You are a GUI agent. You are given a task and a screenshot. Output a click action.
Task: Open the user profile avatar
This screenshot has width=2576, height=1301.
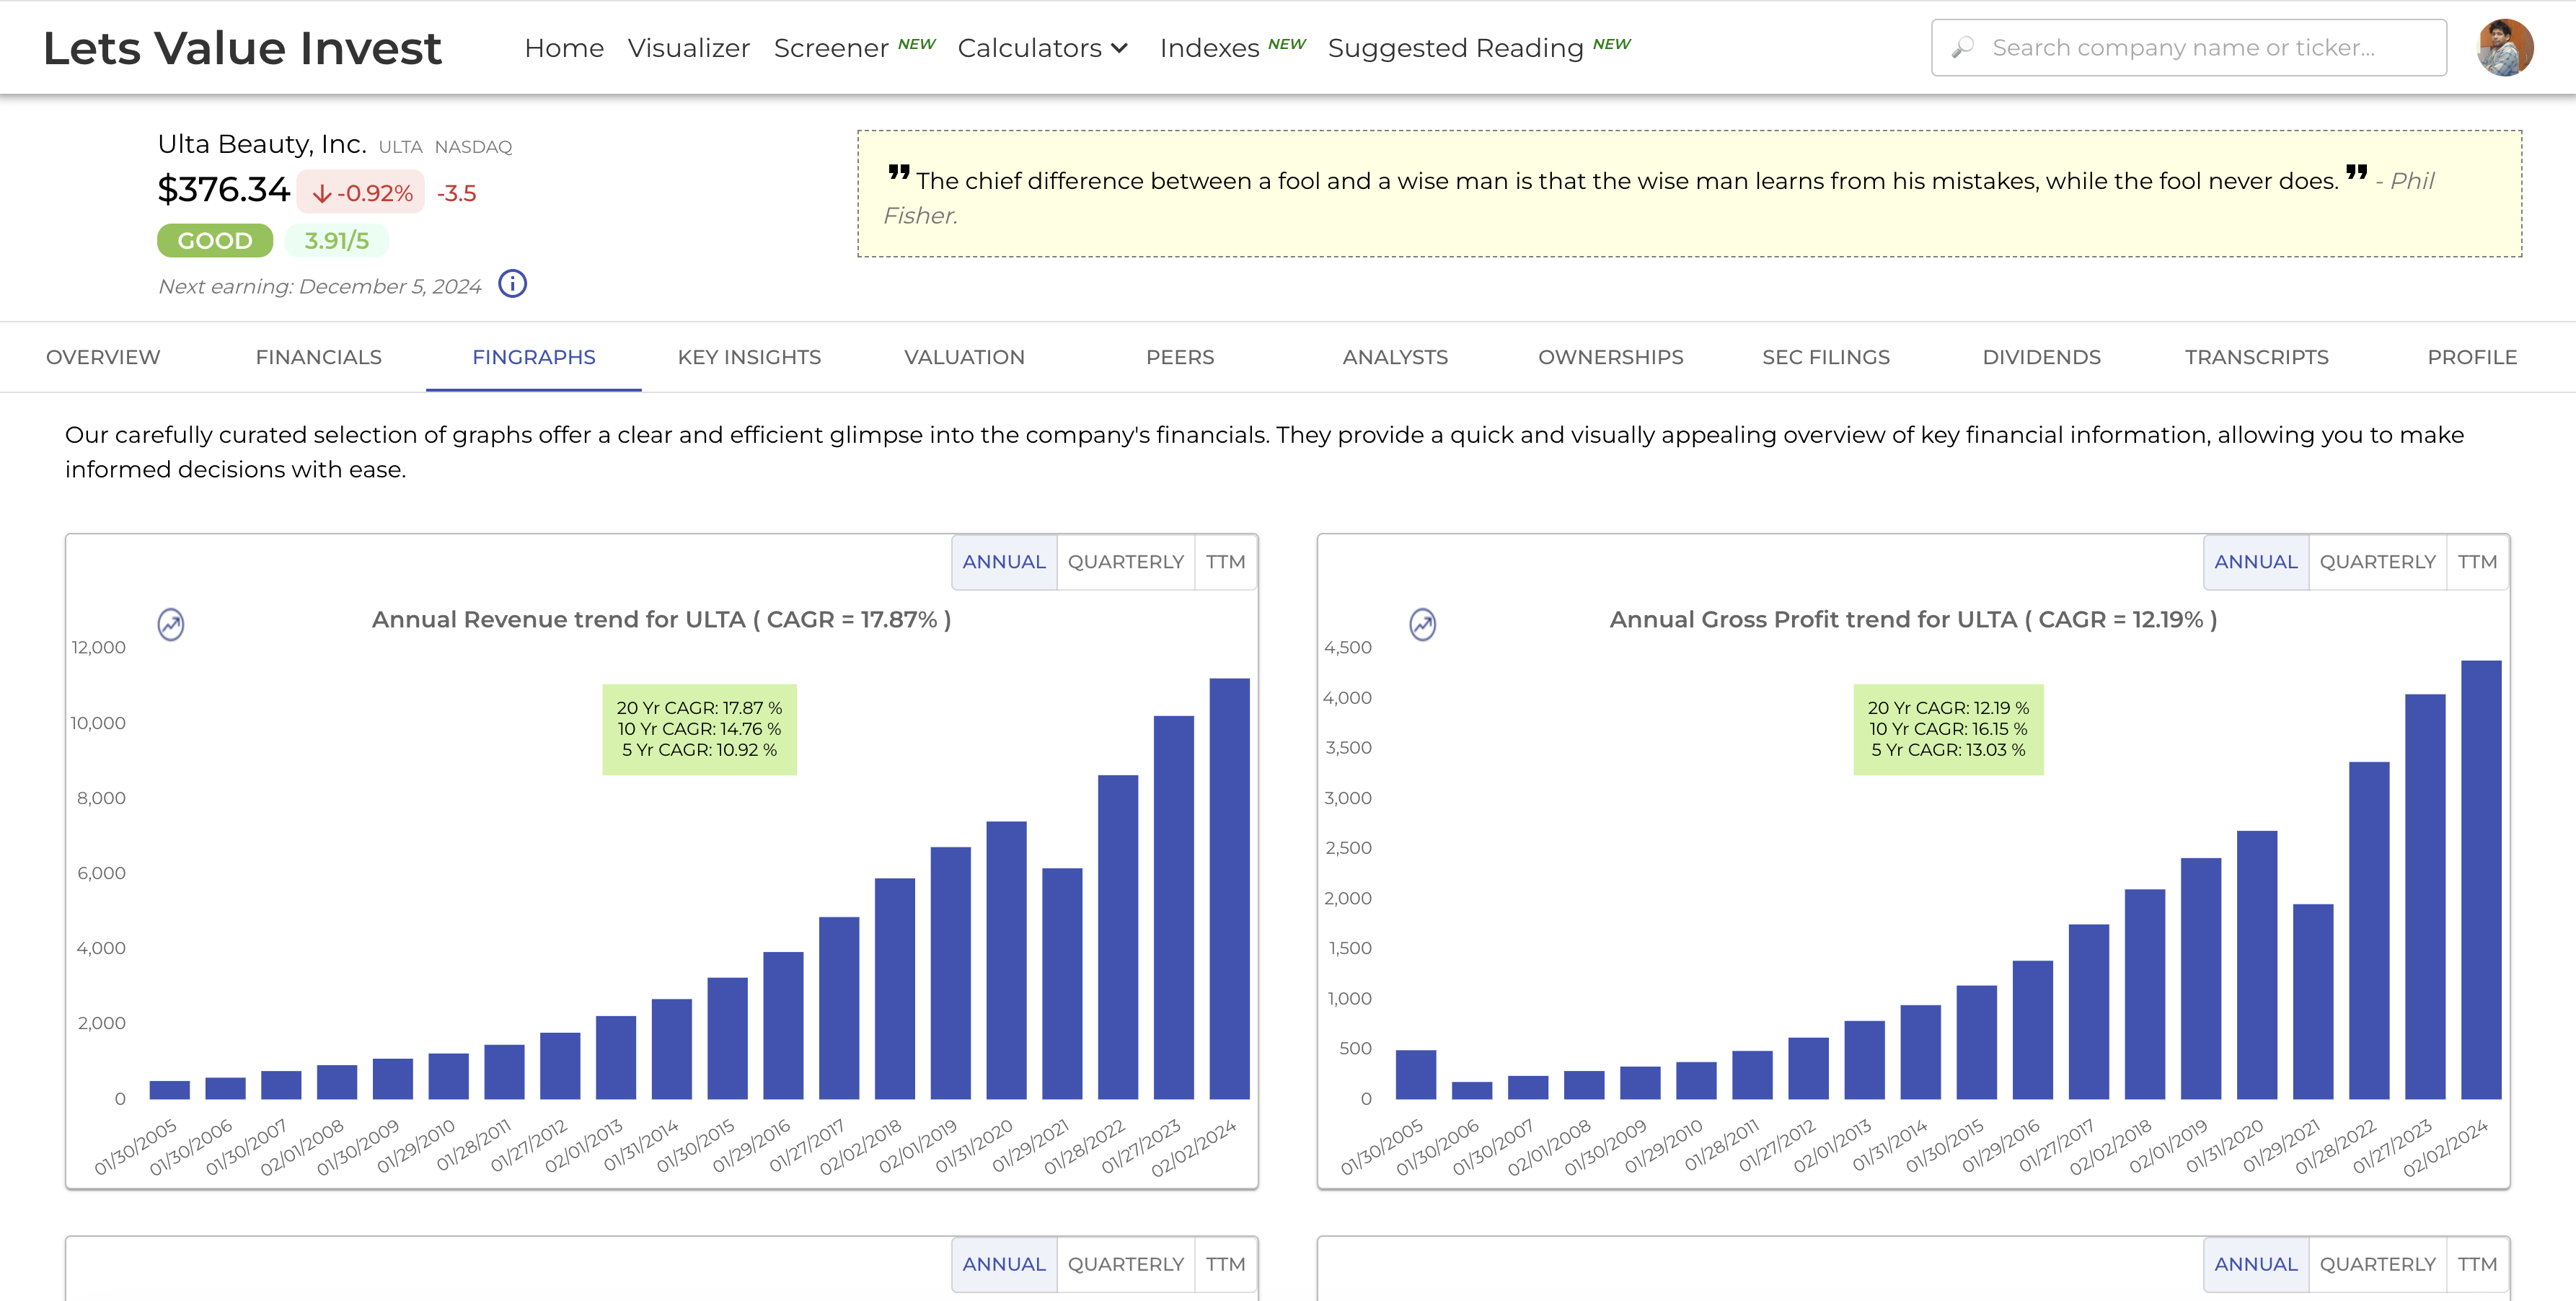pyautogui.click(x=2505, y=47)
